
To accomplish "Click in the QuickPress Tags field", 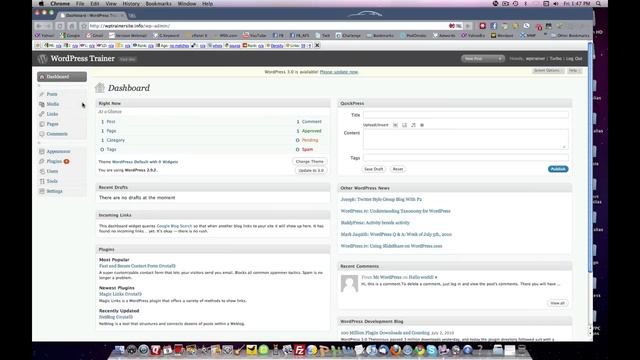I will coord(466,158).
